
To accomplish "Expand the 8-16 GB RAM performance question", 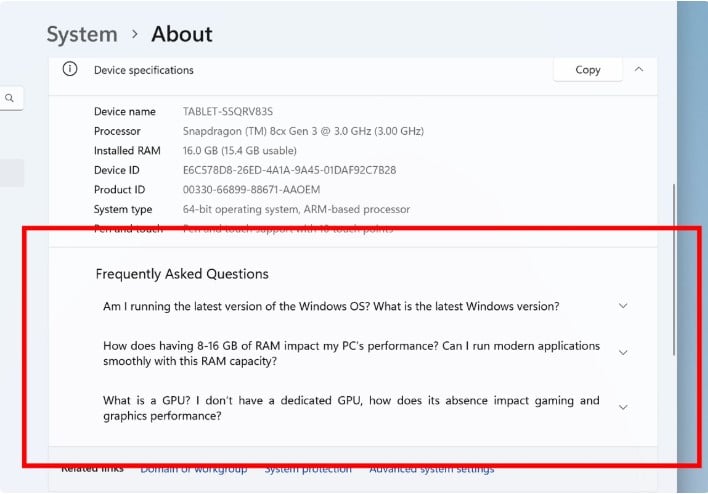I will pyautogui.click(x=623, y=353).
